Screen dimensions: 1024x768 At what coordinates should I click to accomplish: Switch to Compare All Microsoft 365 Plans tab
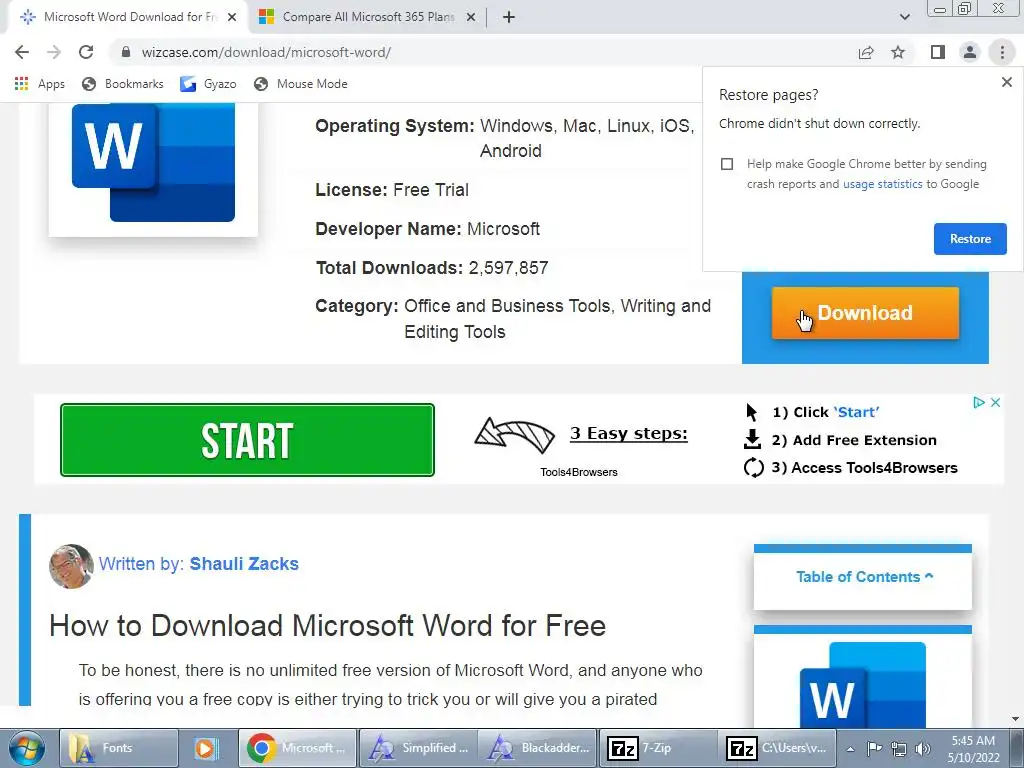click(367, 17)
